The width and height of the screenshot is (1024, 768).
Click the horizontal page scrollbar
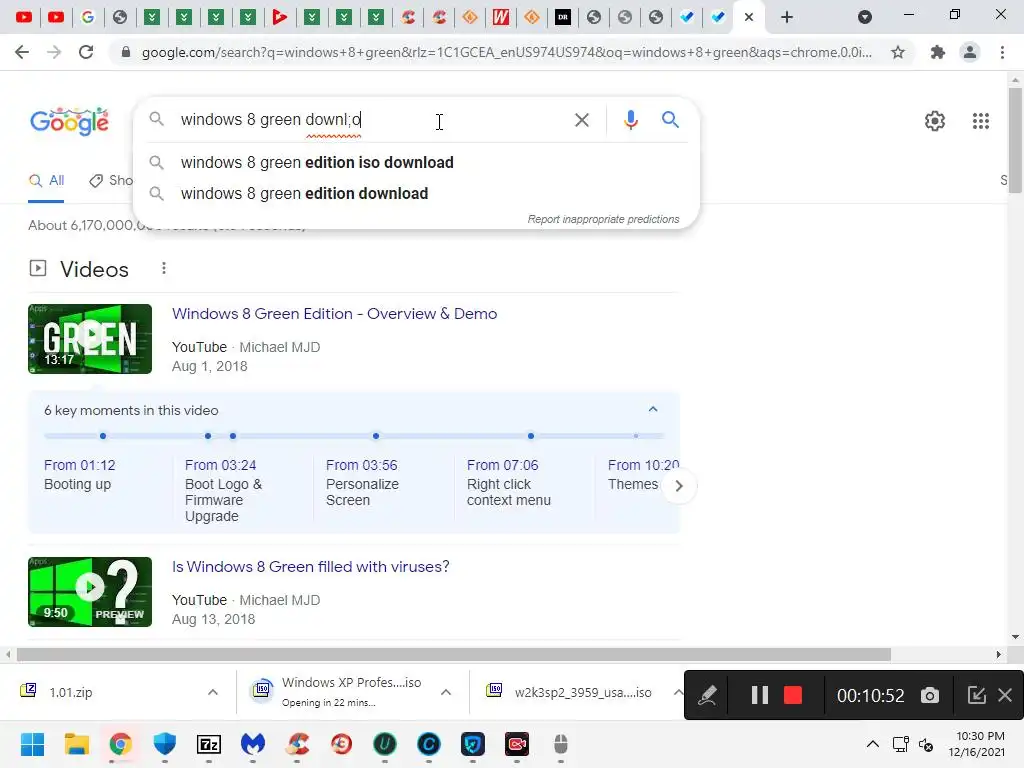pyautogui.click(x=454, y=654)
